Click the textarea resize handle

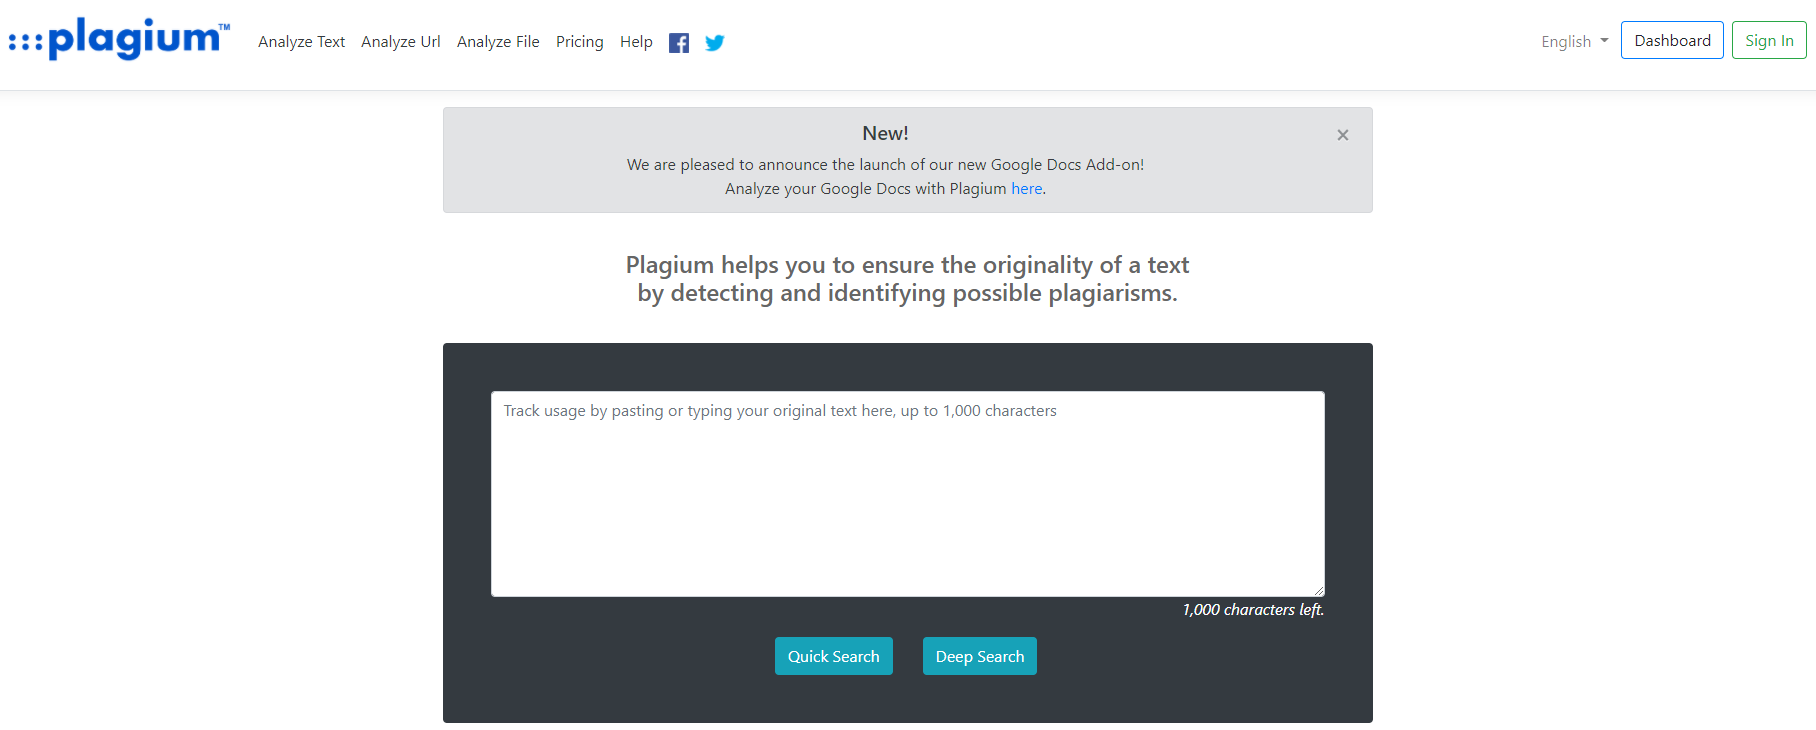pyautogui.click(x=1319, y=591)
